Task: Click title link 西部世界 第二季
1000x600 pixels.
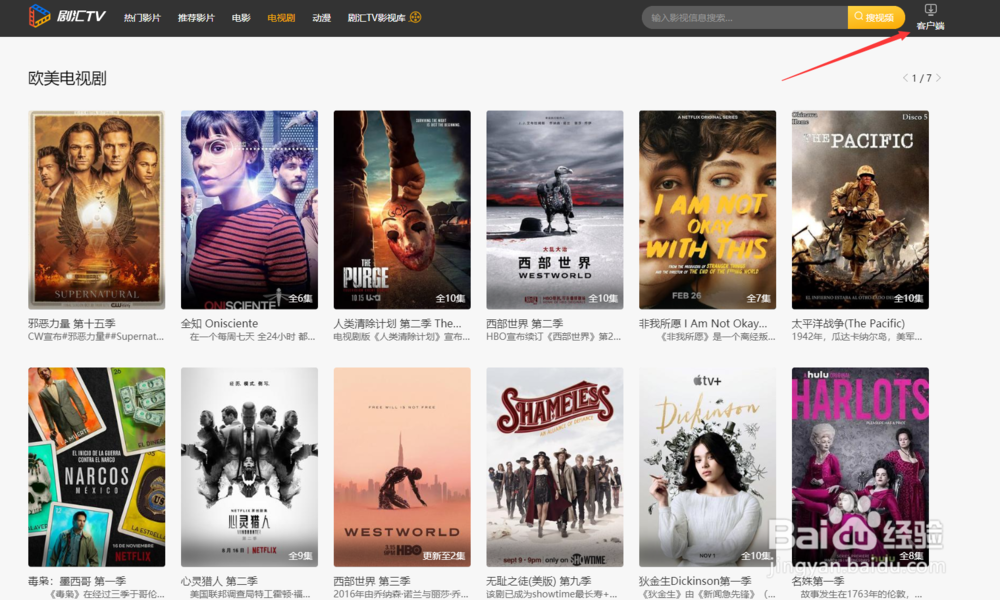Action: pos(524,323)
